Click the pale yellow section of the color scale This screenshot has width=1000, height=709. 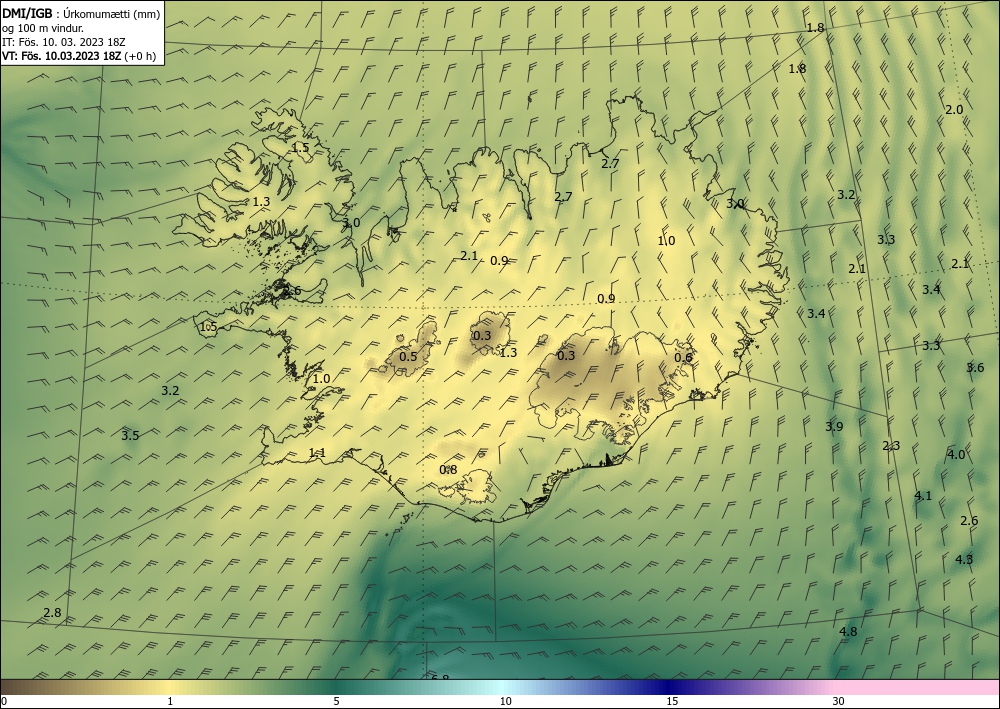click(x=169, y=687)
